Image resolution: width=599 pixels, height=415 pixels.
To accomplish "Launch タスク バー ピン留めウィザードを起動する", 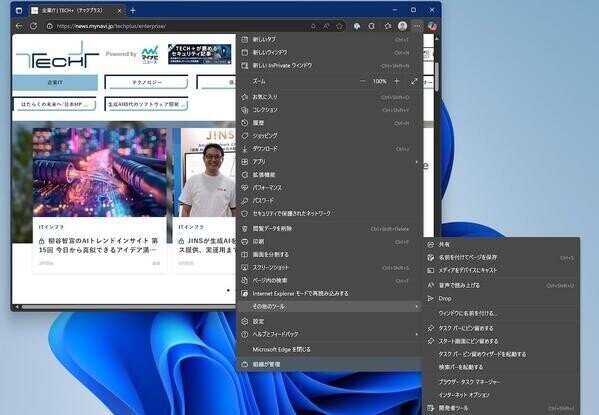I will point(501,354).
